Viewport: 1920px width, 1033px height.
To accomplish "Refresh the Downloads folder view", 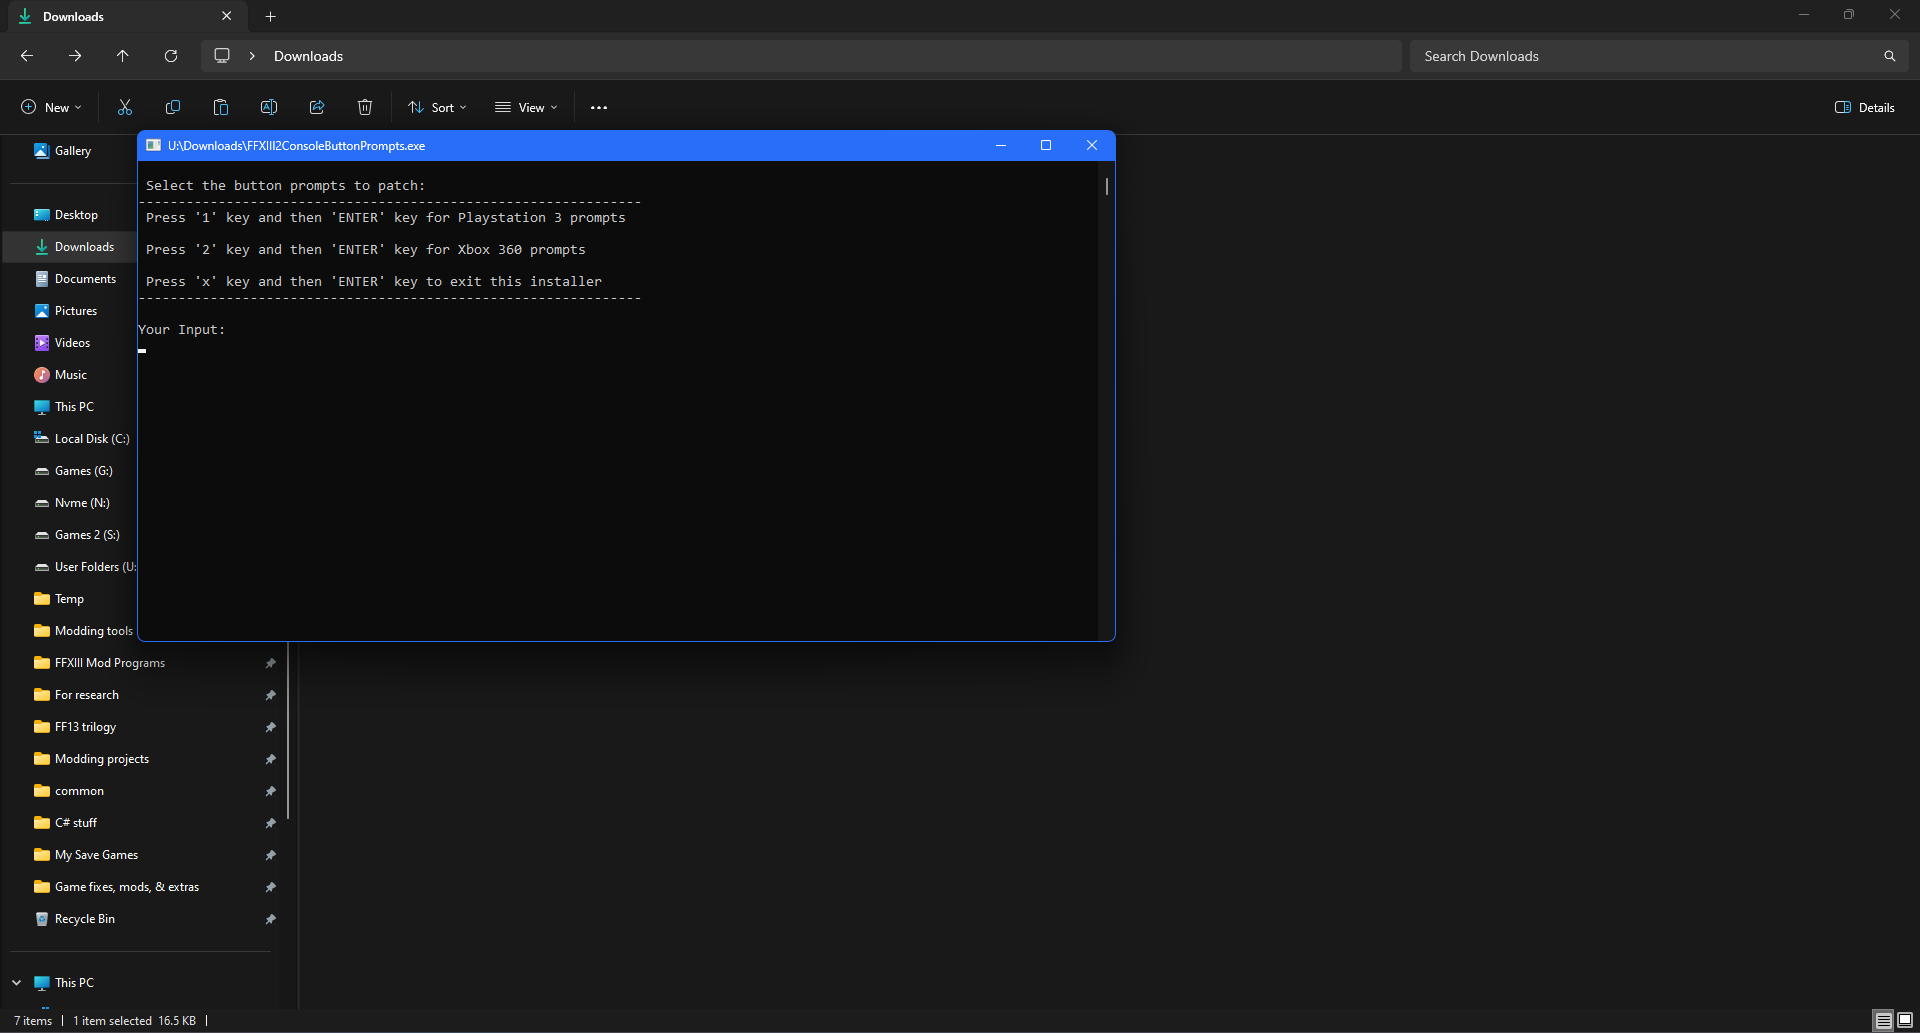I will [171, 56].
